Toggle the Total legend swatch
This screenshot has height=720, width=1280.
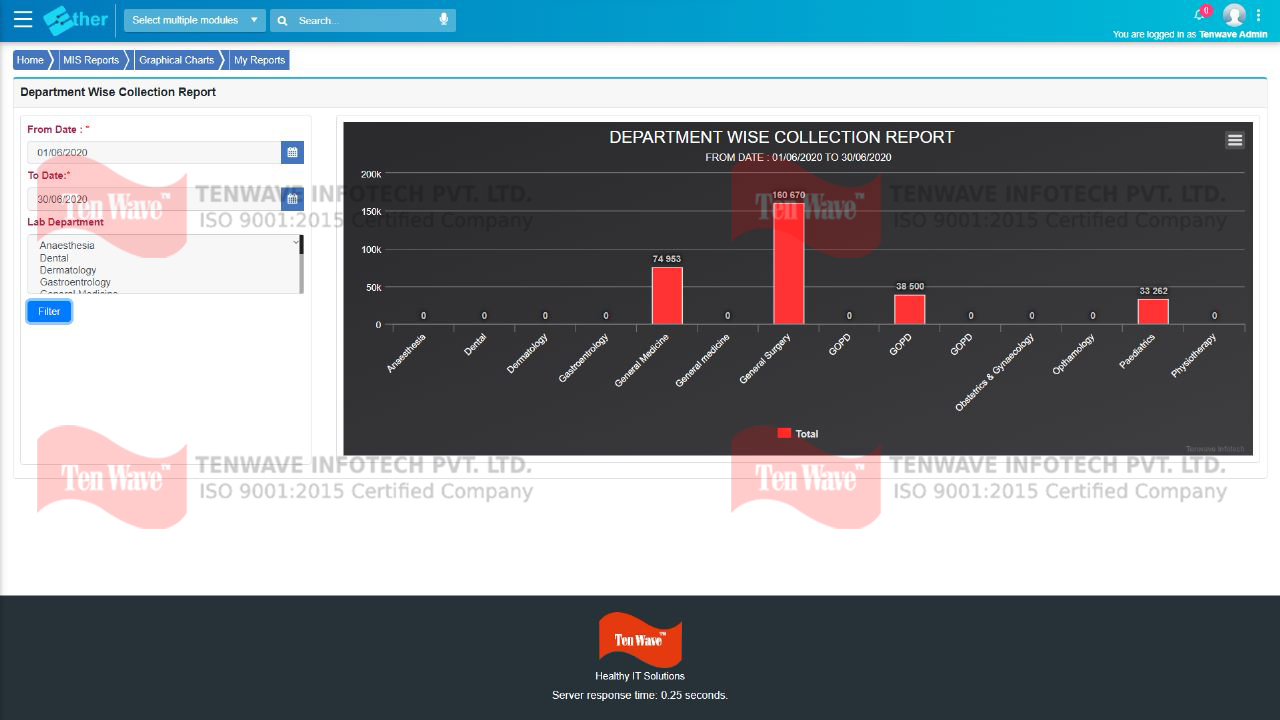784,433
